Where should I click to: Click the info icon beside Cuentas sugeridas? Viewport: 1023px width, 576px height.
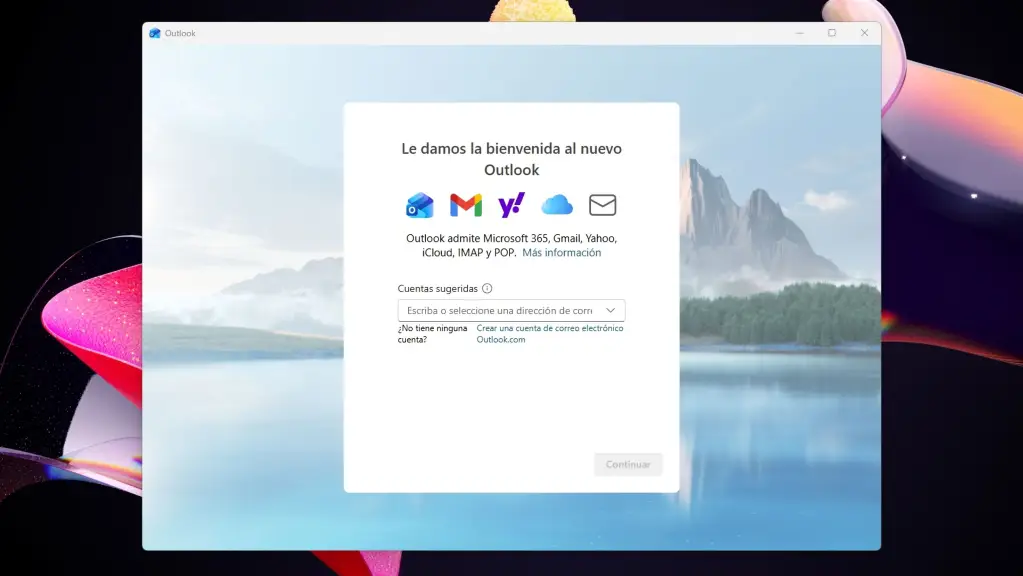[x=487, y=289]
